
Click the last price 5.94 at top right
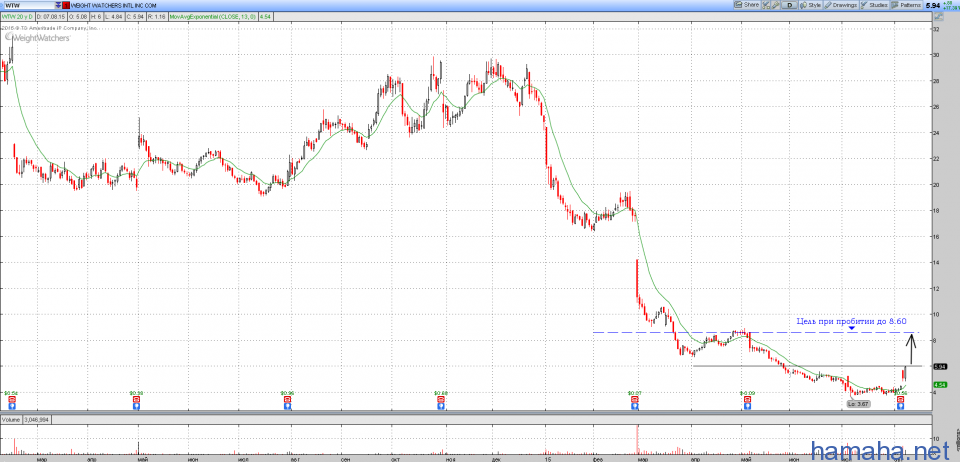(933, 5)
